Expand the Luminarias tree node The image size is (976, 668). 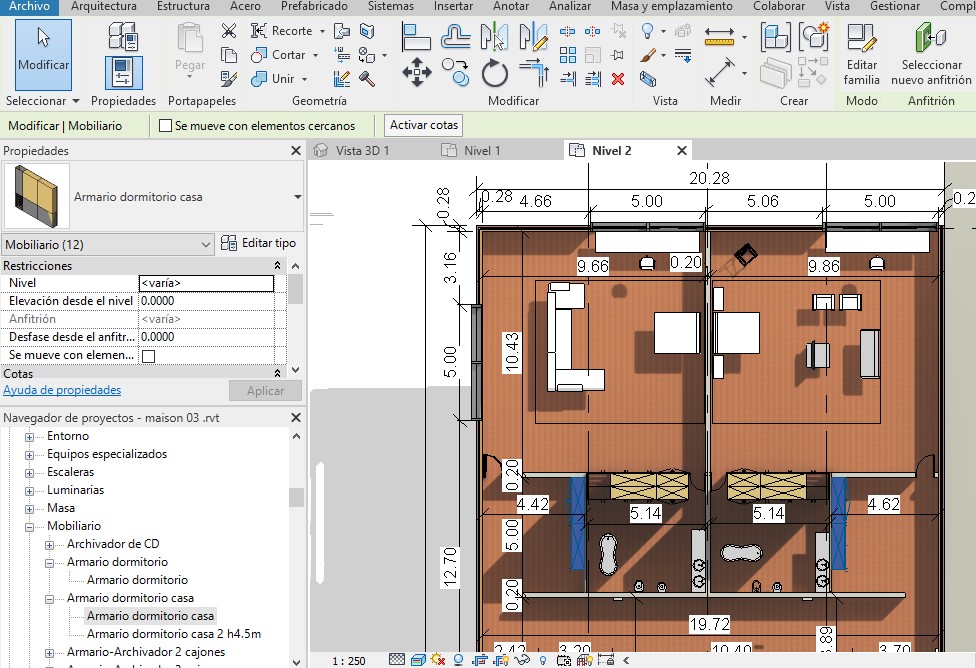[x=29, y=490]
